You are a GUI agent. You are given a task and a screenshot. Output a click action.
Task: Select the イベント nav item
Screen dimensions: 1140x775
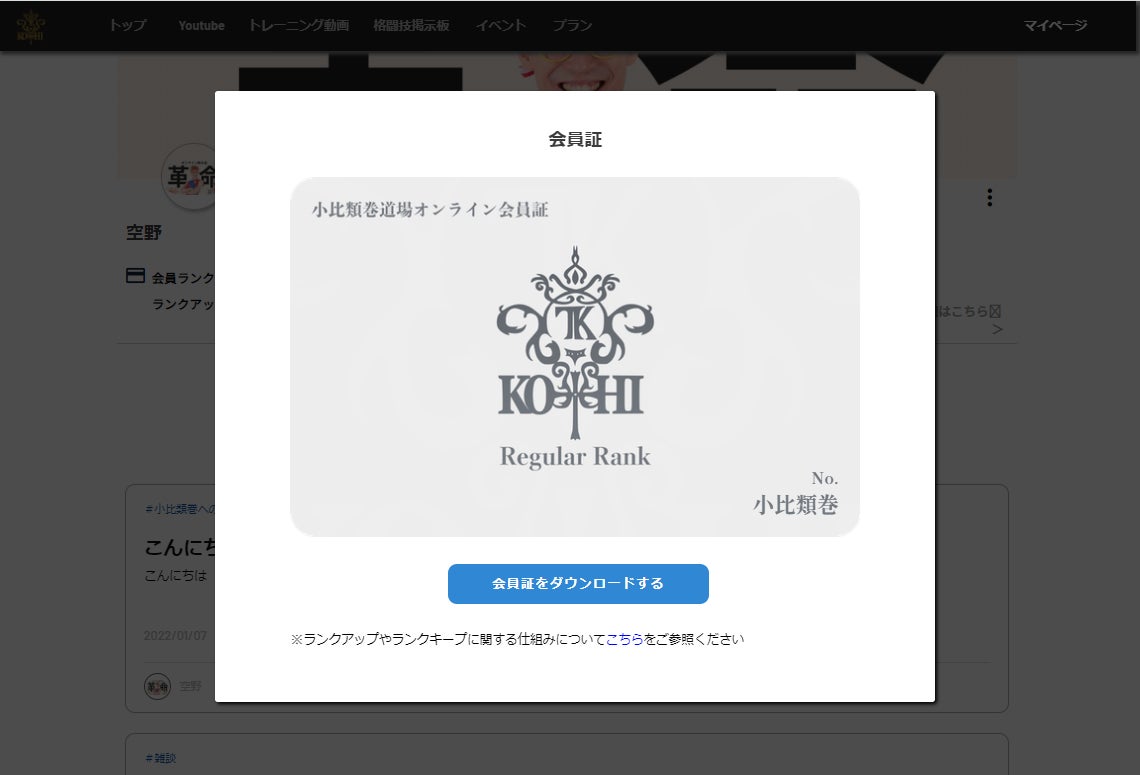point(501,25)
